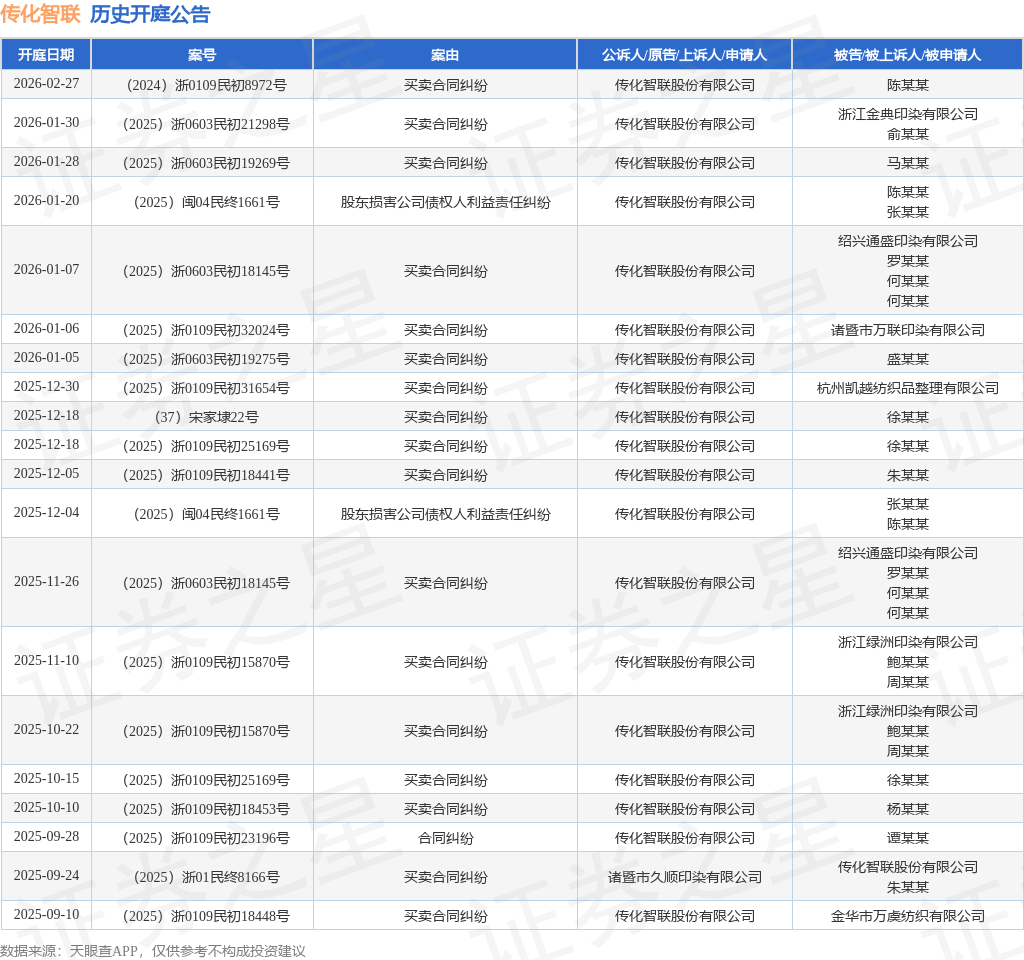1024x960 pixels.
Task: Click case number (2025)浙0603民初19275号
Action: click(206, 359)
